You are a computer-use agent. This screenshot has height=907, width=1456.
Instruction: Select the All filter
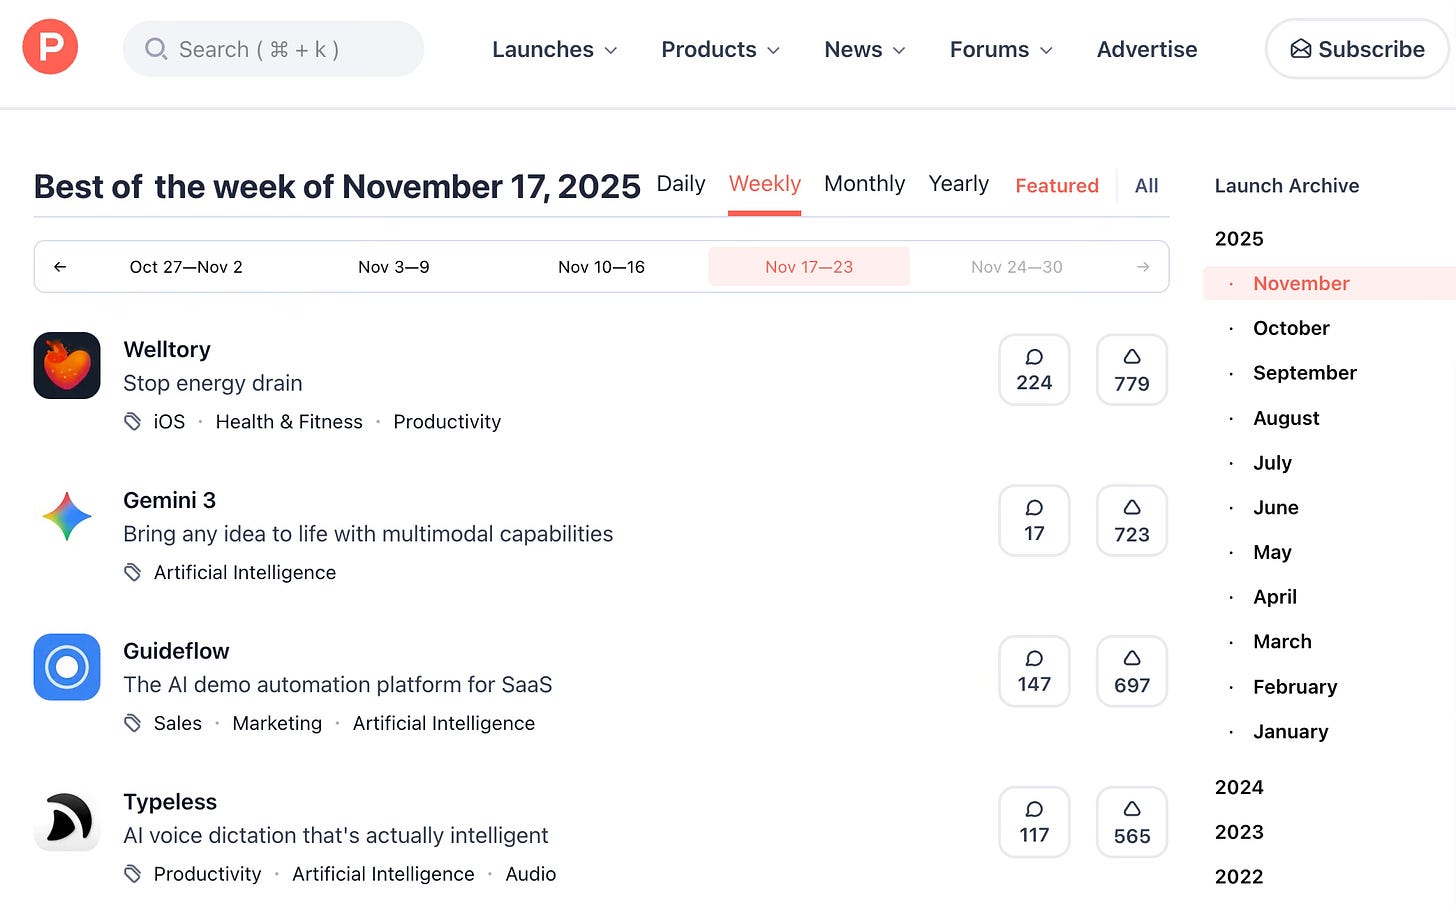click(1146, 186)
